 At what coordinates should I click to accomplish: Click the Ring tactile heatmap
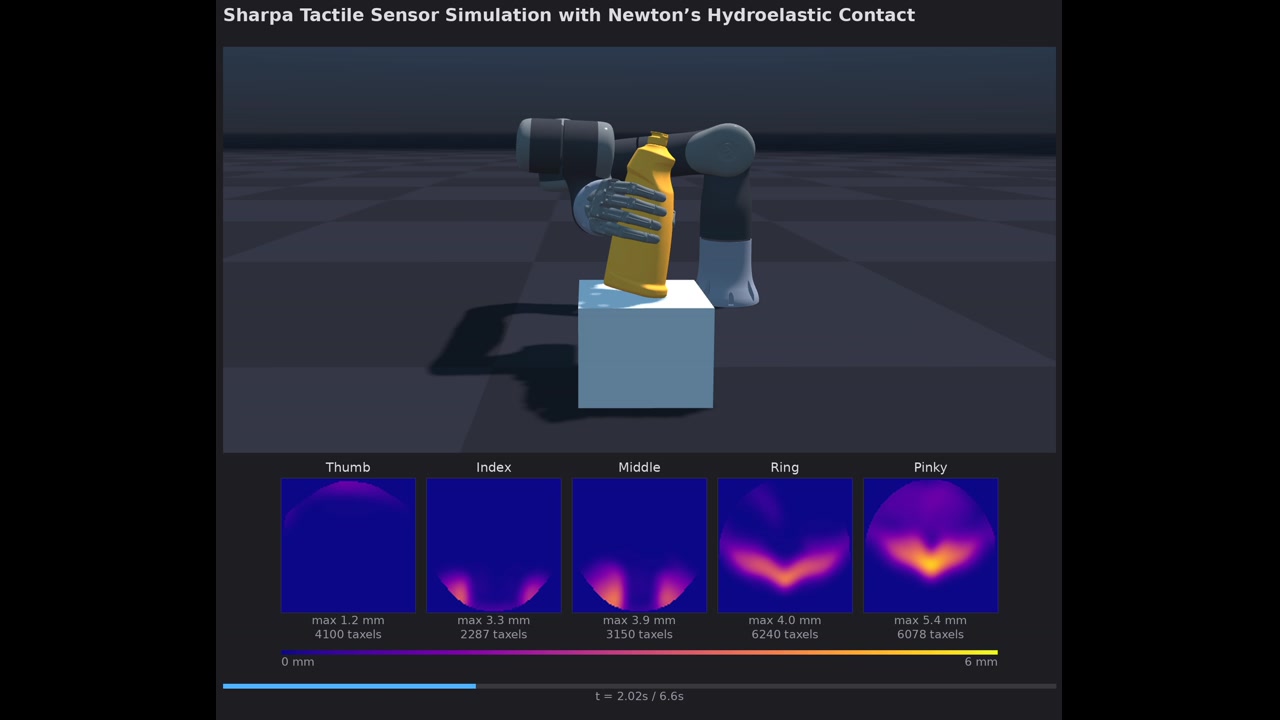(785, 545)
